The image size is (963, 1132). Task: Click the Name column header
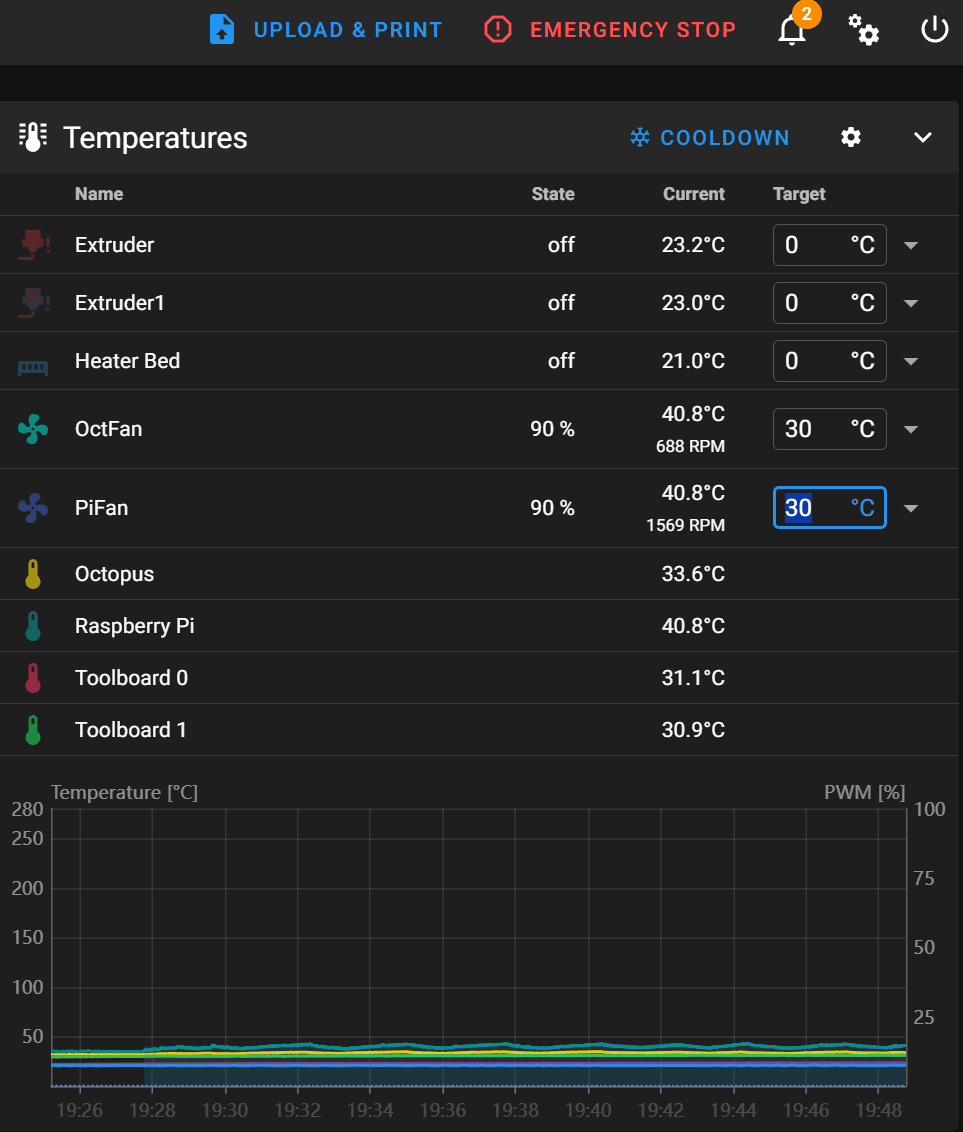tap(99, 194)
